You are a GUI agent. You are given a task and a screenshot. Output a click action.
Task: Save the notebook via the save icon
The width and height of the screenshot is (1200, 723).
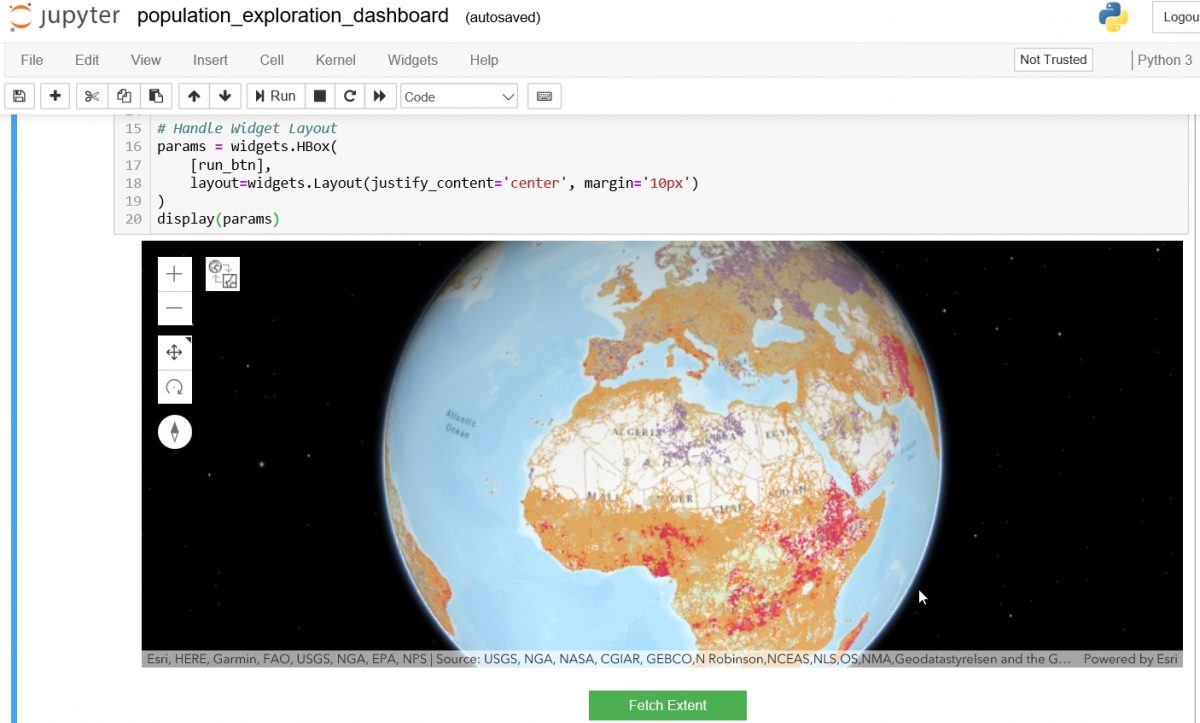coord(18,95)
